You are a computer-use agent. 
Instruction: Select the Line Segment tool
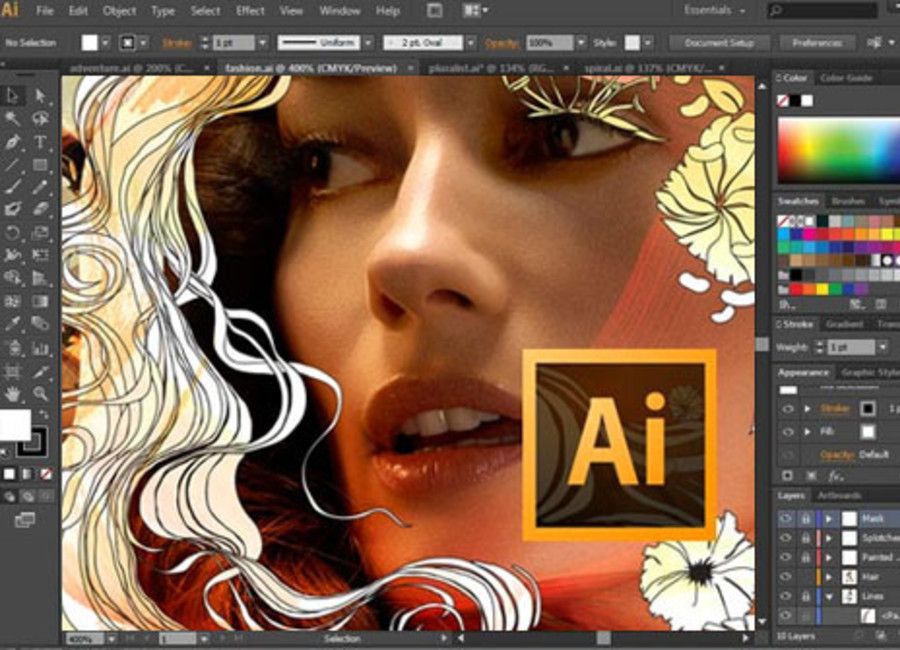coord(13,165)
